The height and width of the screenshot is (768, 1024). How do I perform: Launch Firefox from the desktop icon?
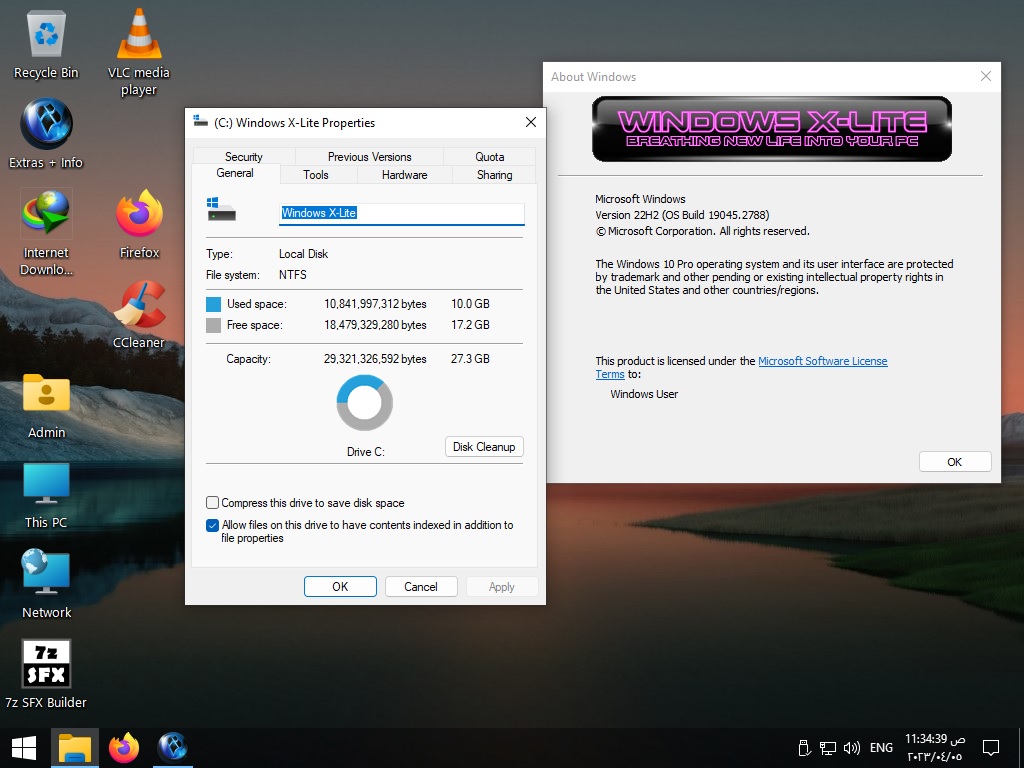(139, 224)
